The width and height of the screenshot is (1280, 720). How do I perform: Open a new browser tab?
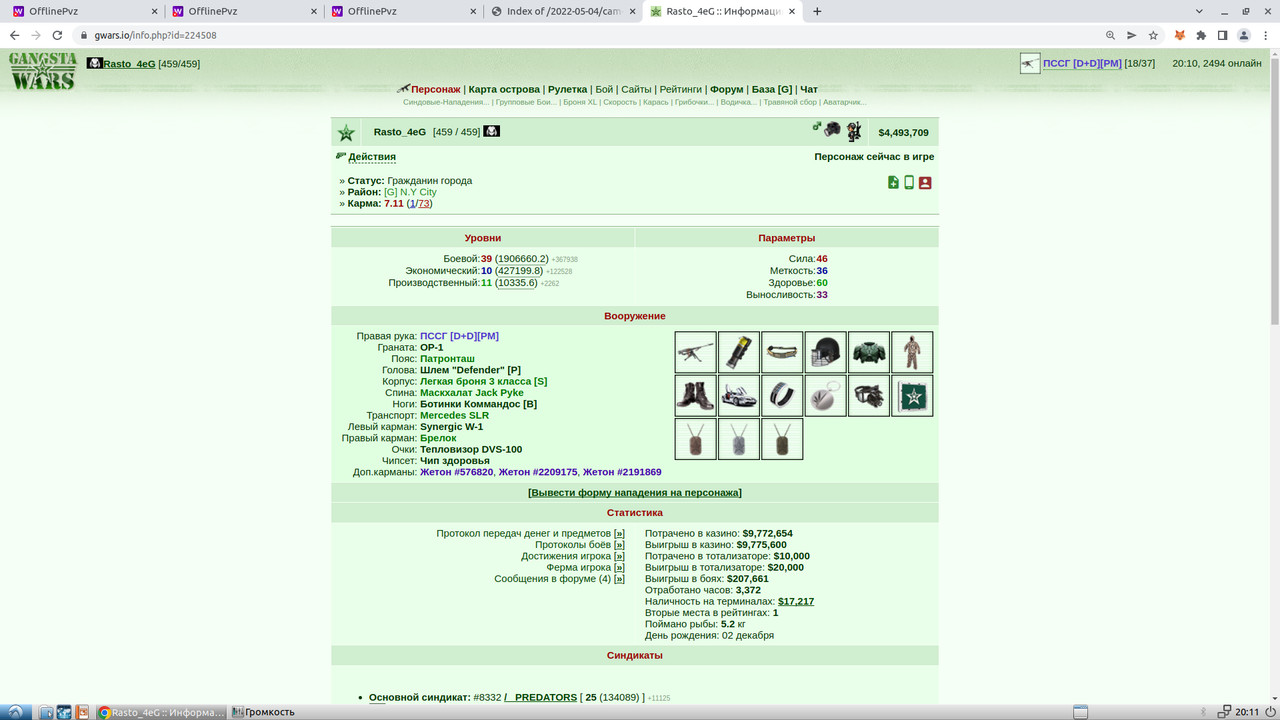point(817,12)
